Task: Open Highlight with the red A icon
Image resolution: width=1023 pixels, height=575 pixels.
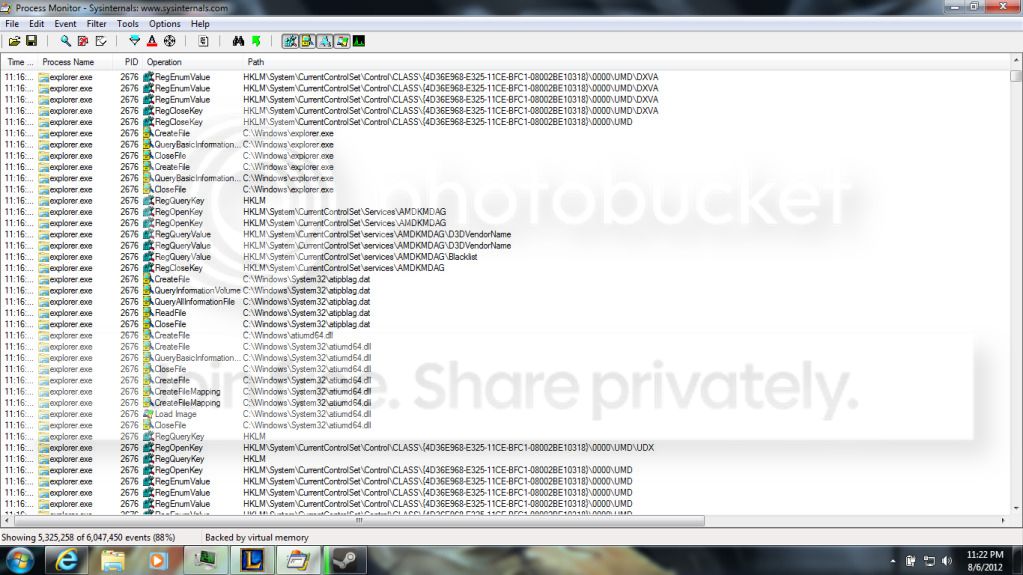Action: click(152, 41)
